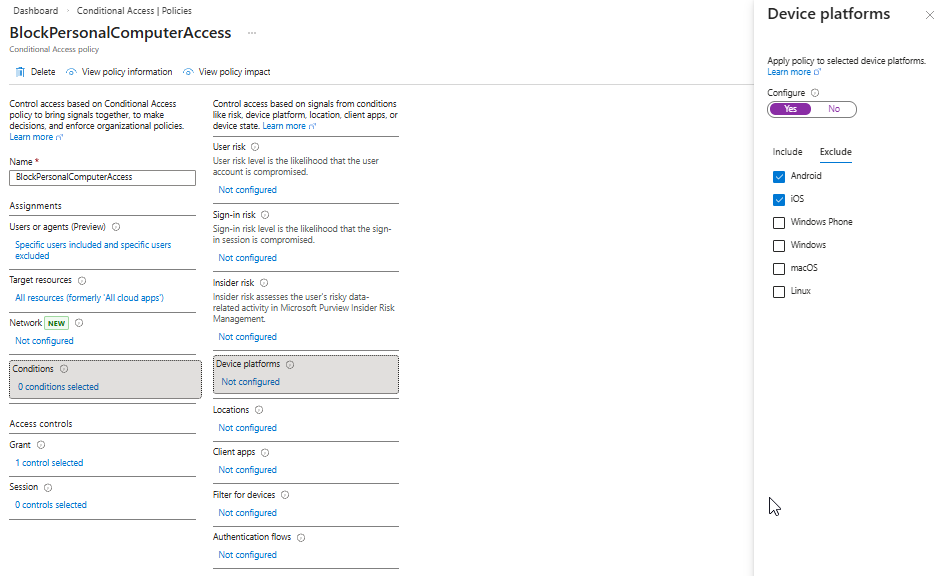Viewport: 952px width, 576px height.
Task: Click Not configured under Locations
Action: click(x=247, y=428)
